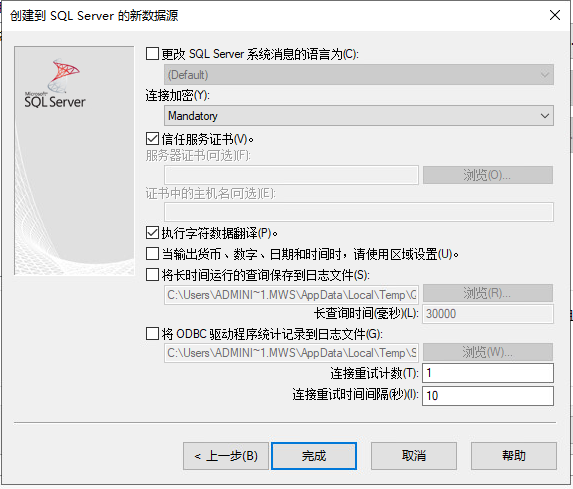The height and width of the screenshot is (489, 573).
Task: Toggle 执行字符数据翻译 checkbox
Action: pyautogui.click(x=152, y=233)
